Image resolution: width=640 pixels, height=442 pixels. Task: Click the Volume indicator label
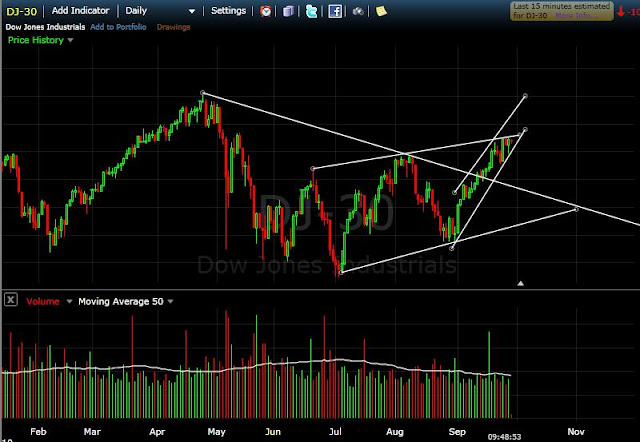click(x=43, y=301)
